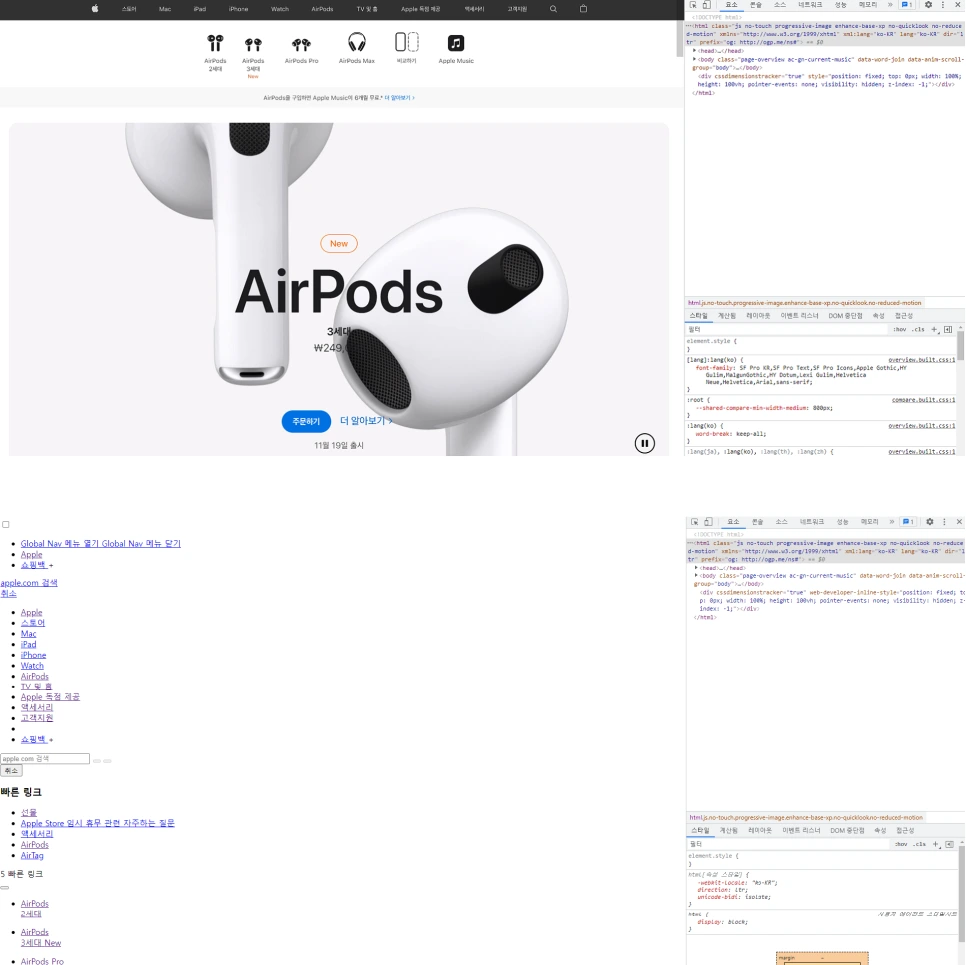
Task: Add a new style rule in the upper DevTools
Action: point(935,330)
